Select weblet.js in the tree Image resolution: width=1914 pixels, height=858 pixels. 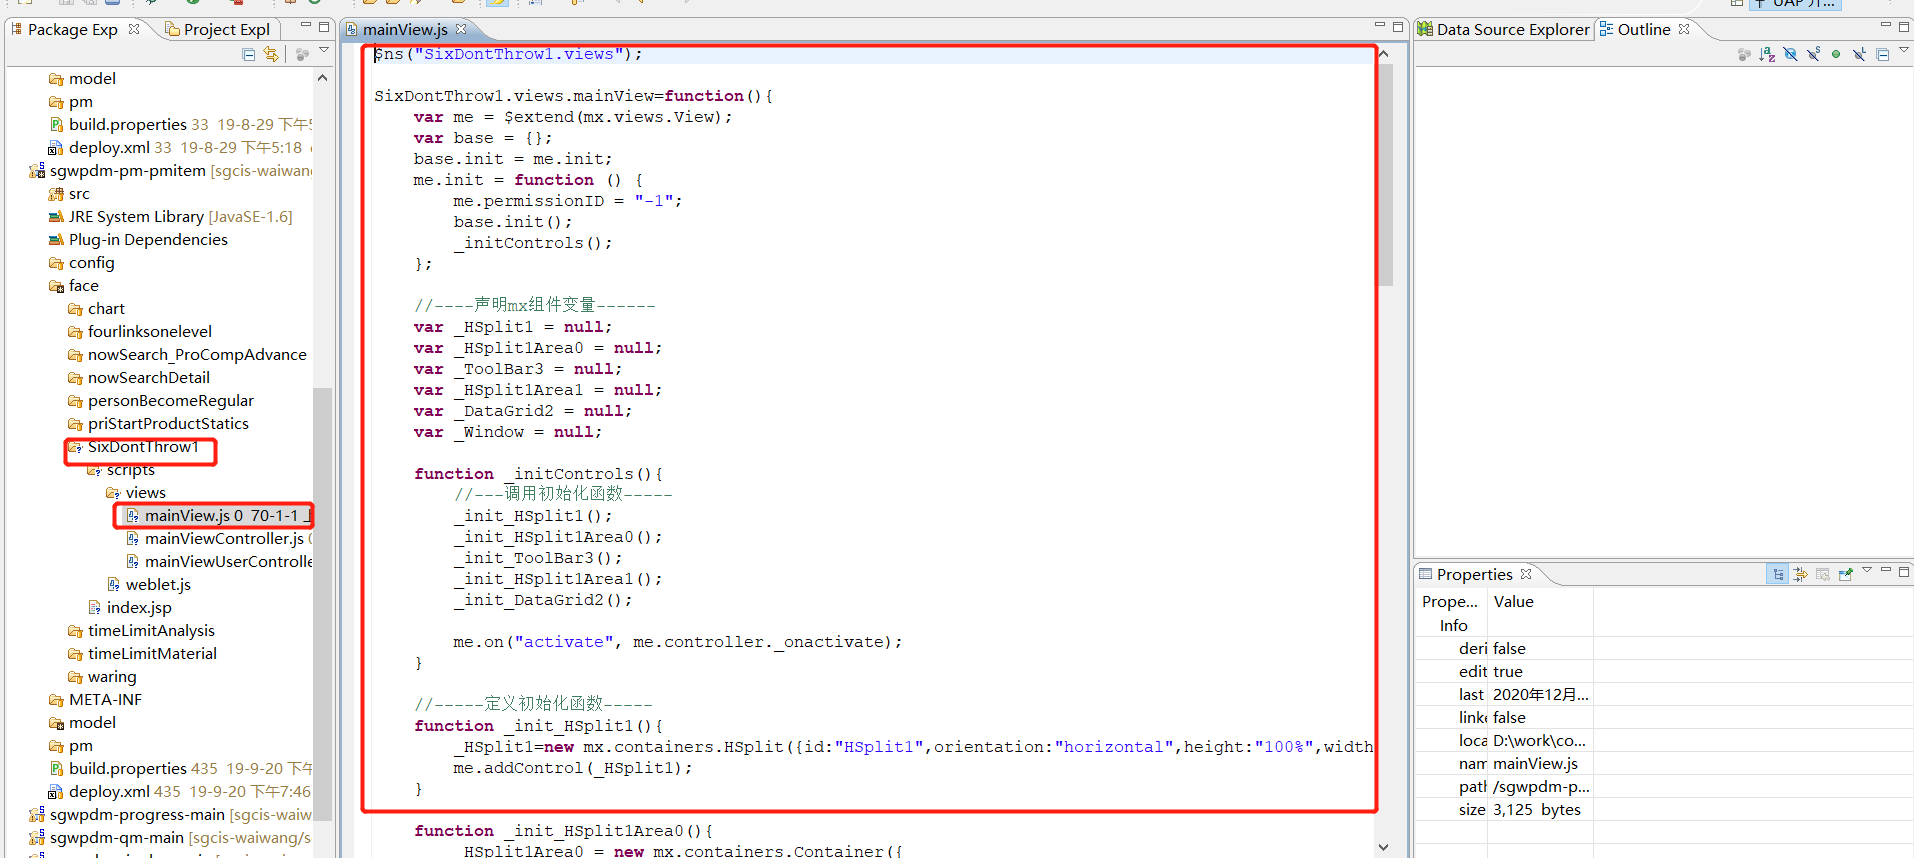pyautogui.click(x=148, y=584)
